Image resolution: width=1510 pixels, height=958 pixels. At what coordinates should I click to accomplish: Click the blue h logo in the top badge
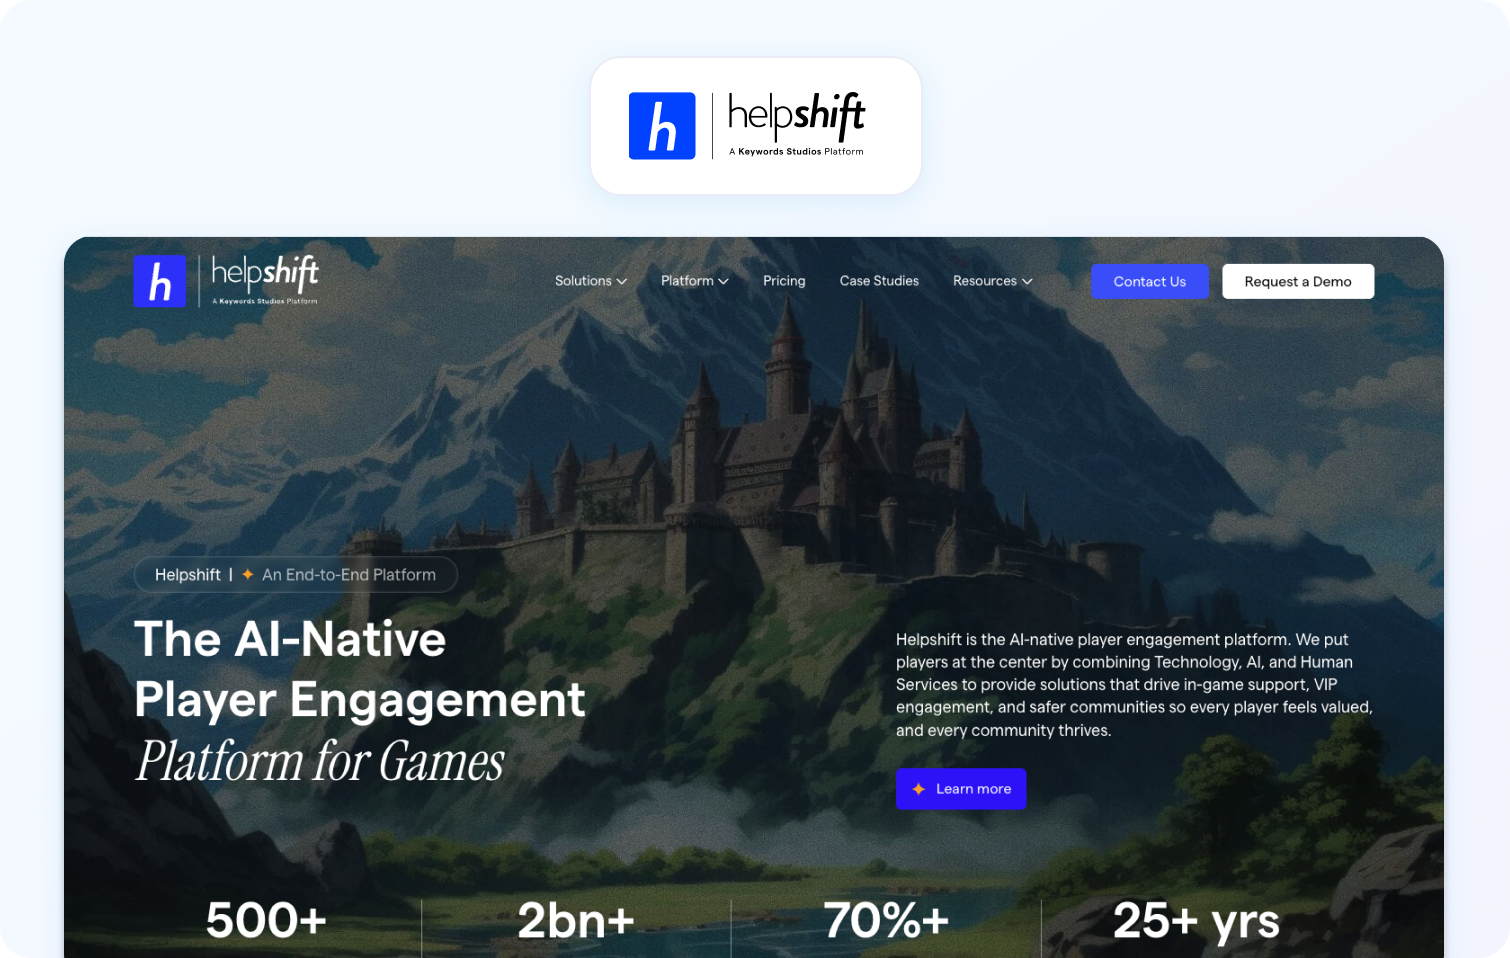[x=662, y=126]
